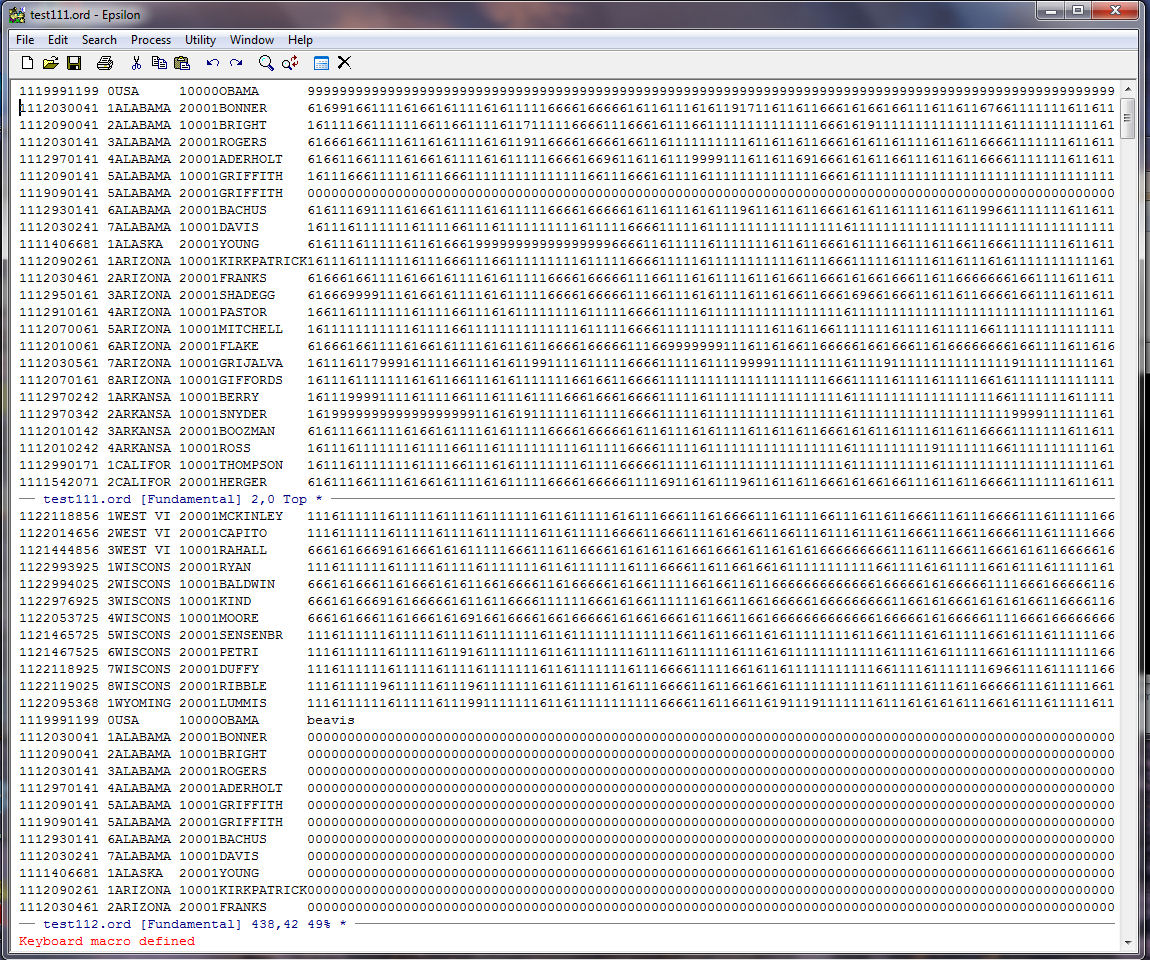Open a file with the folder icon
Screen dimensions: 1150x960
click(50, 63)
